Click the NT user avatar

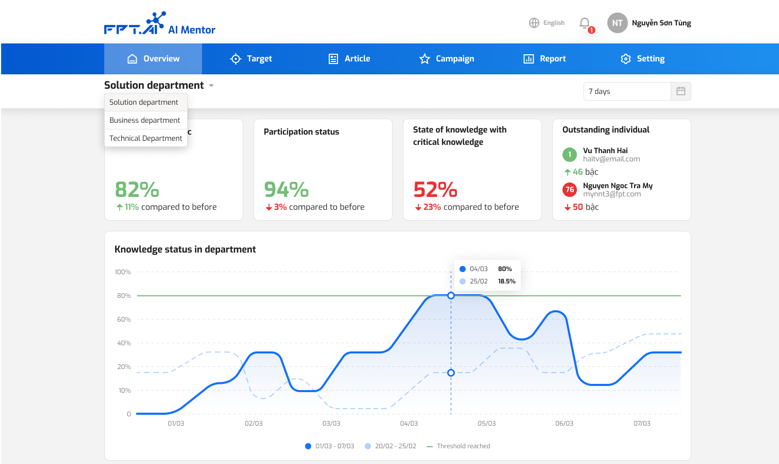click(x=618, y=23)
